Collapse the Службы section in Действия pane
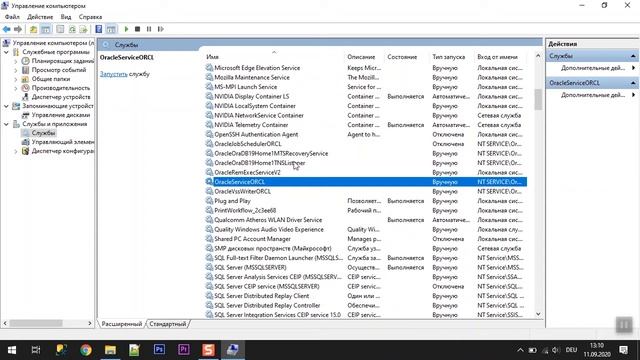The height and width of the screenshot is (360, 640). pos(633,56)
